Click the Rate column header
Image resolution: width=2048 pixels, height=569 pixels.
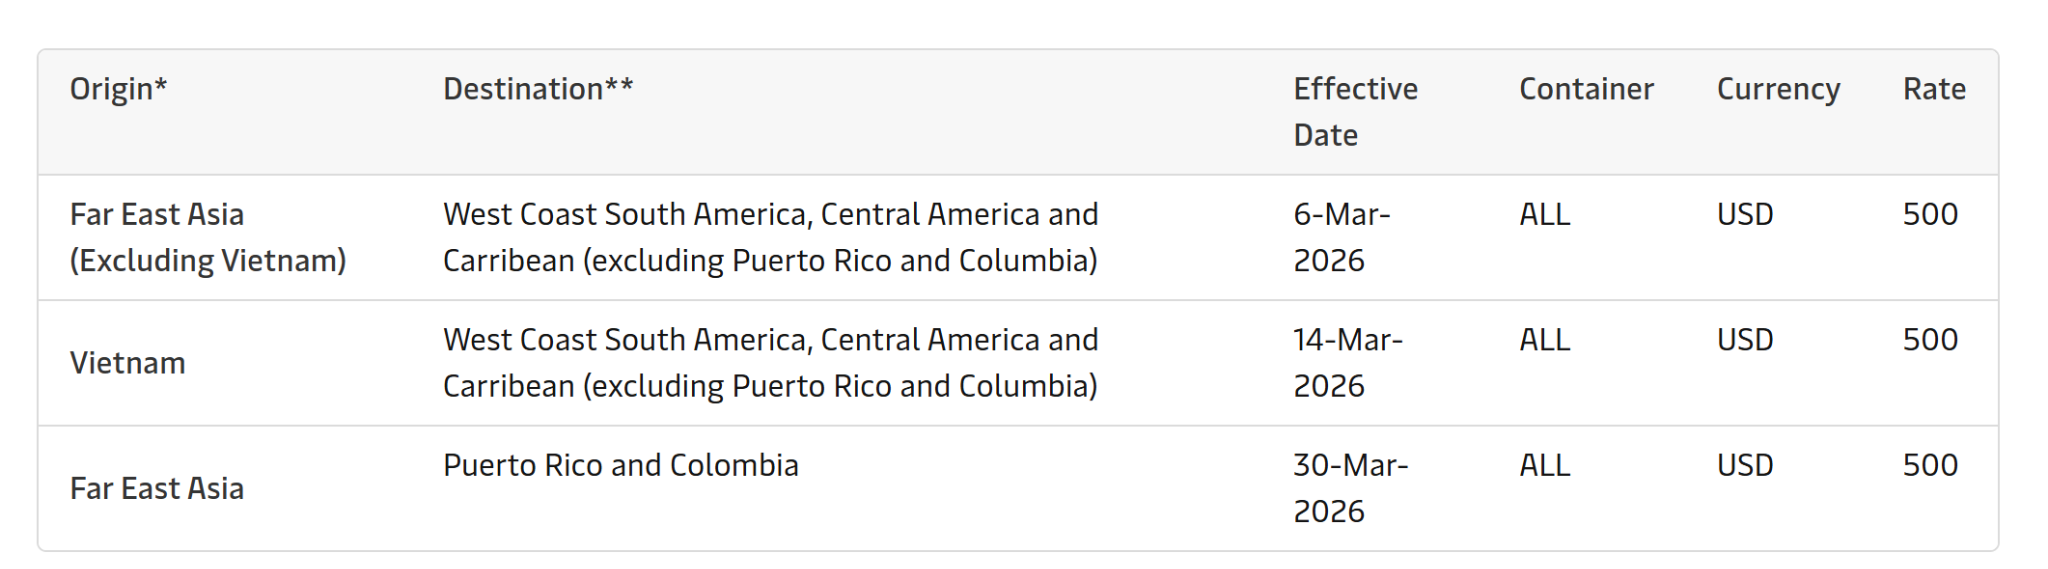(x=1934, y=89)
